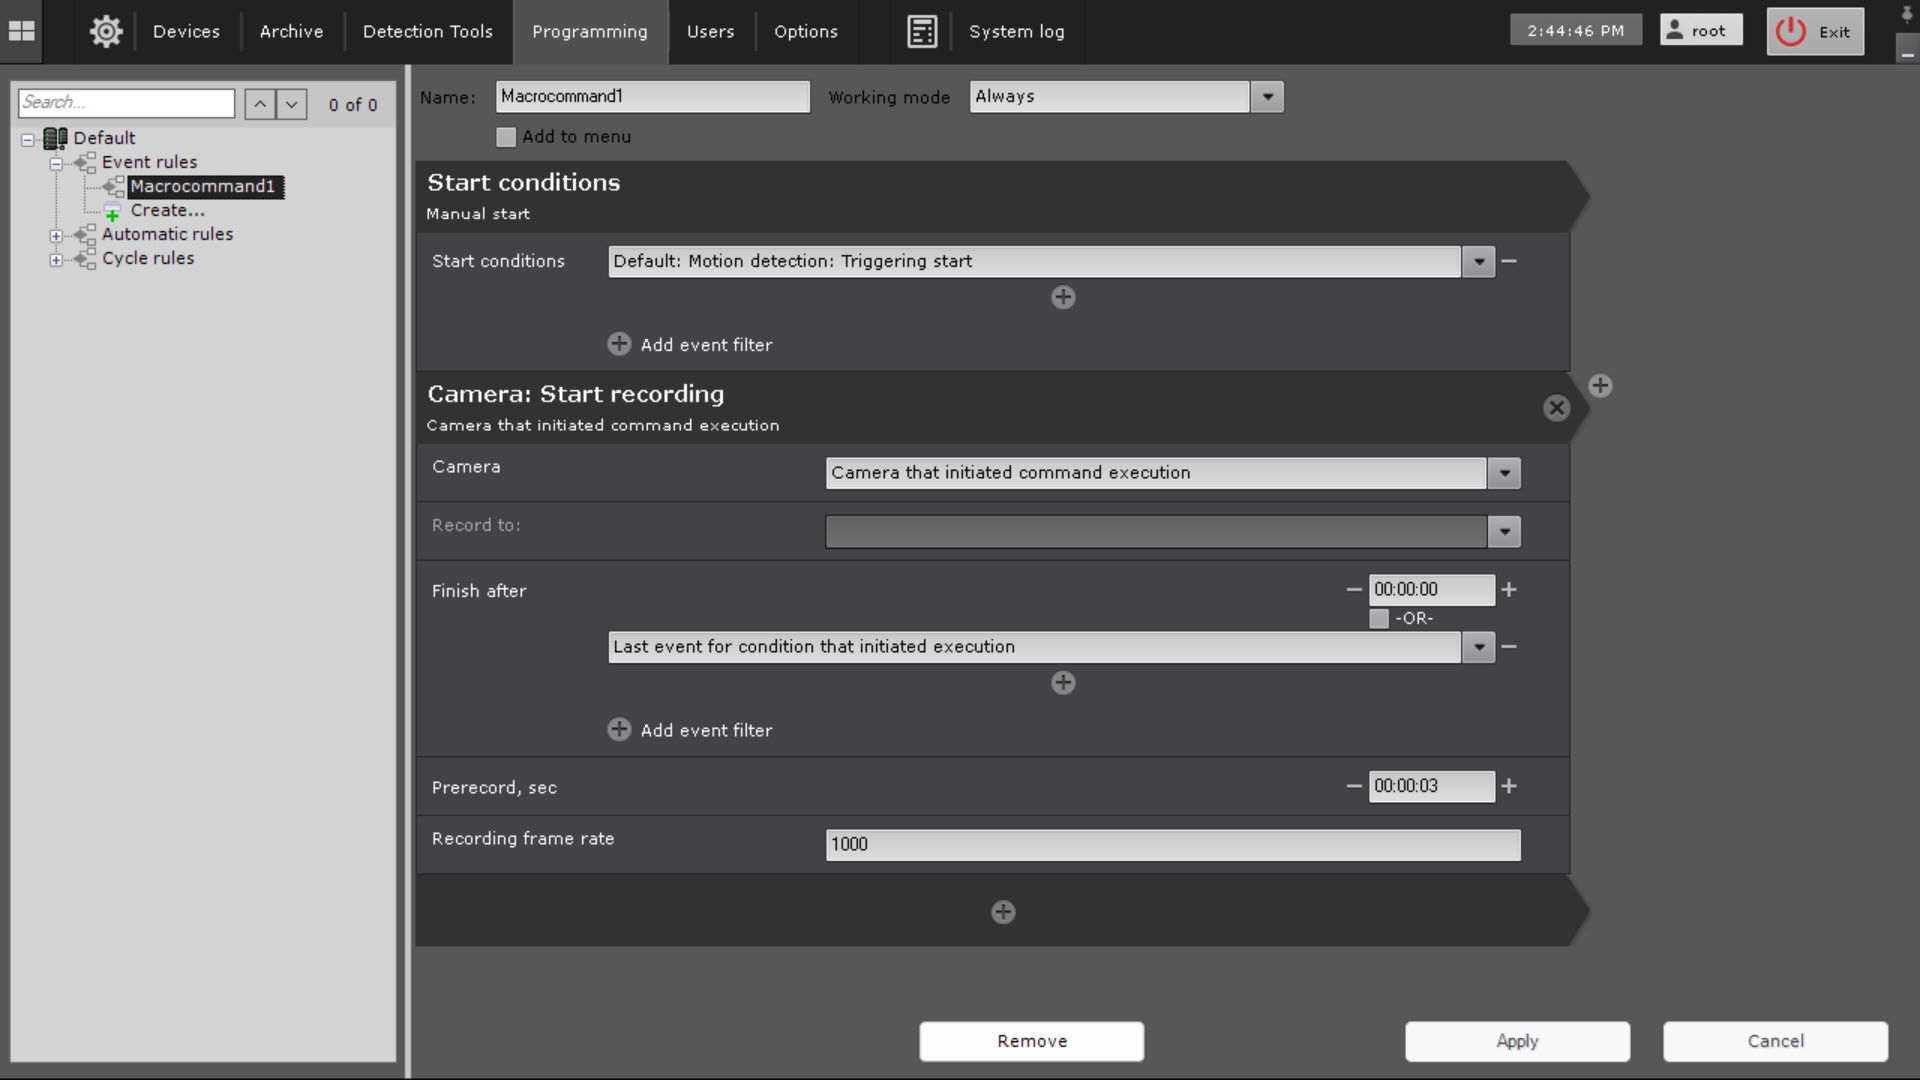The height and width of the screenshot is (1080, 1920).
Task: Open the Camera selection dropdown
Action: 1504,473
